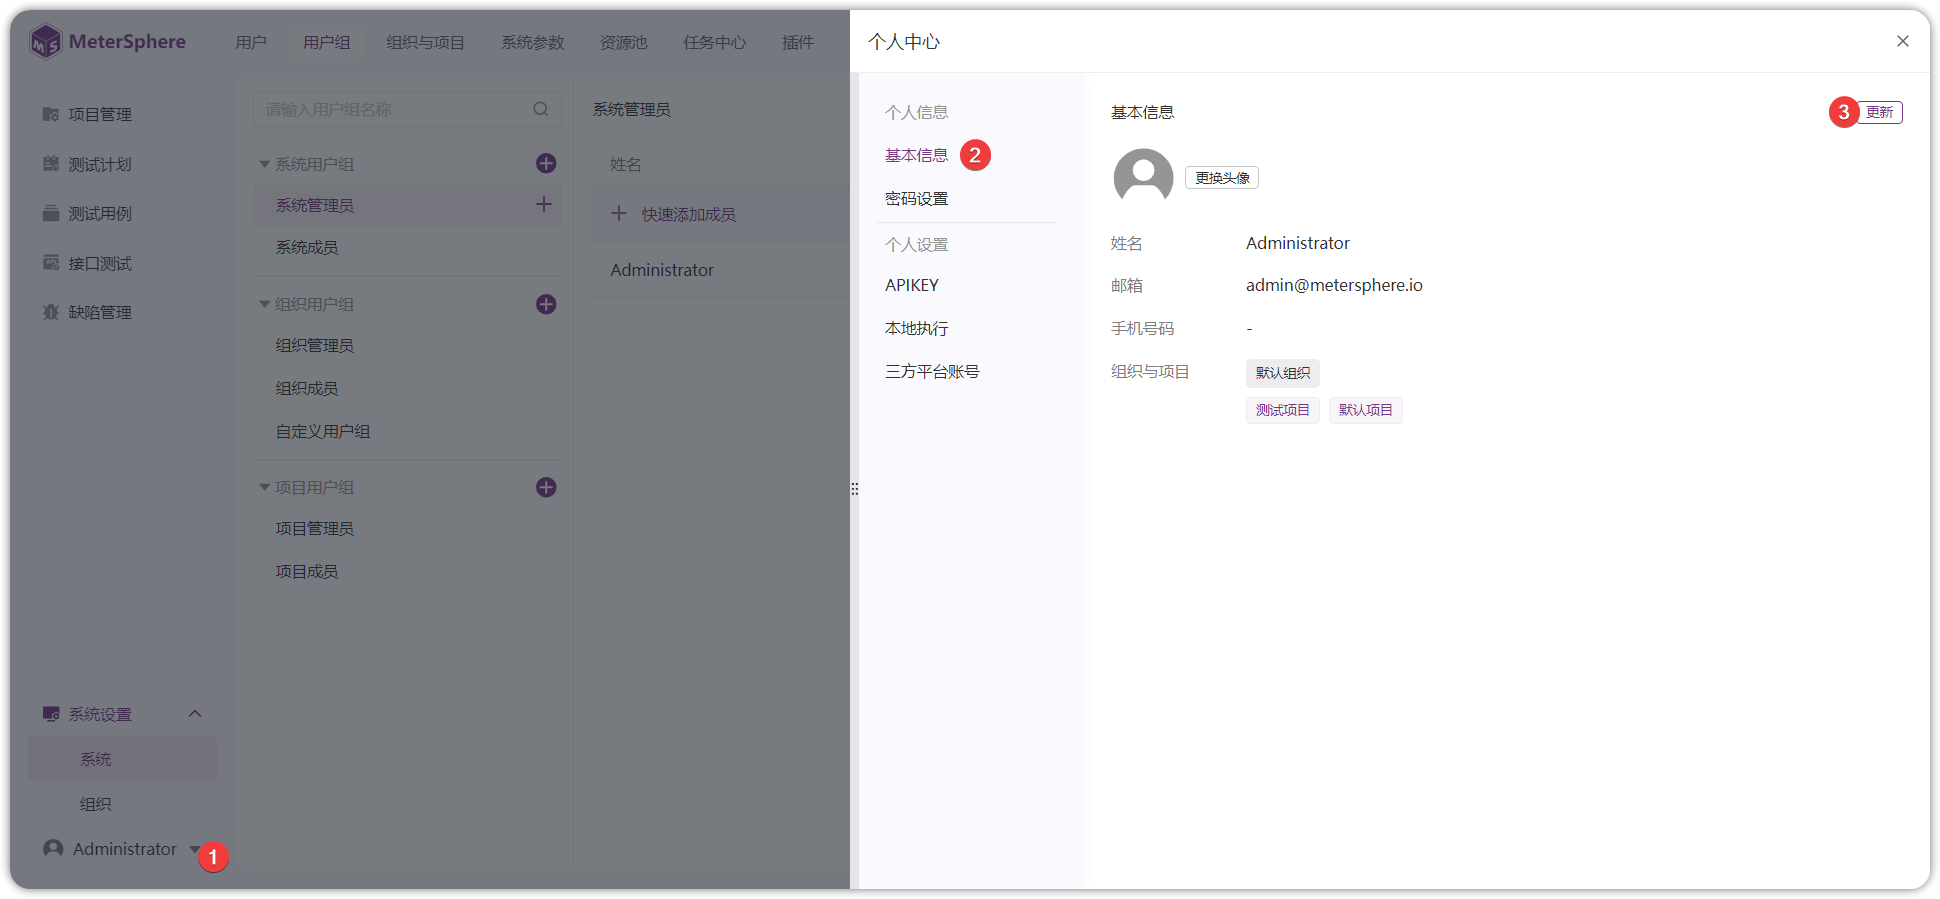This screenshot has height=899, width=1940.
Task: Collapse the 组织用户组 tree section
Action: click(264, 304)
